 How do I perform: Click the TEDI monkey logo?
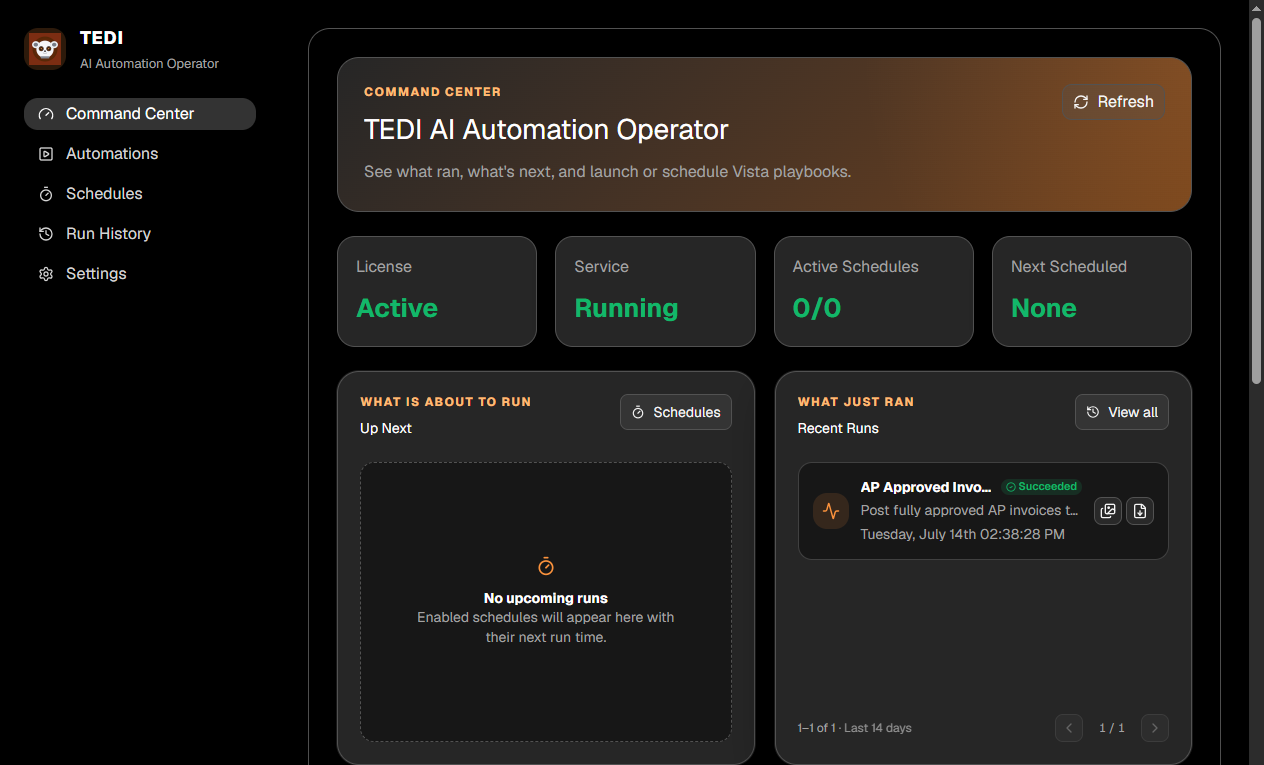(45, 49)
